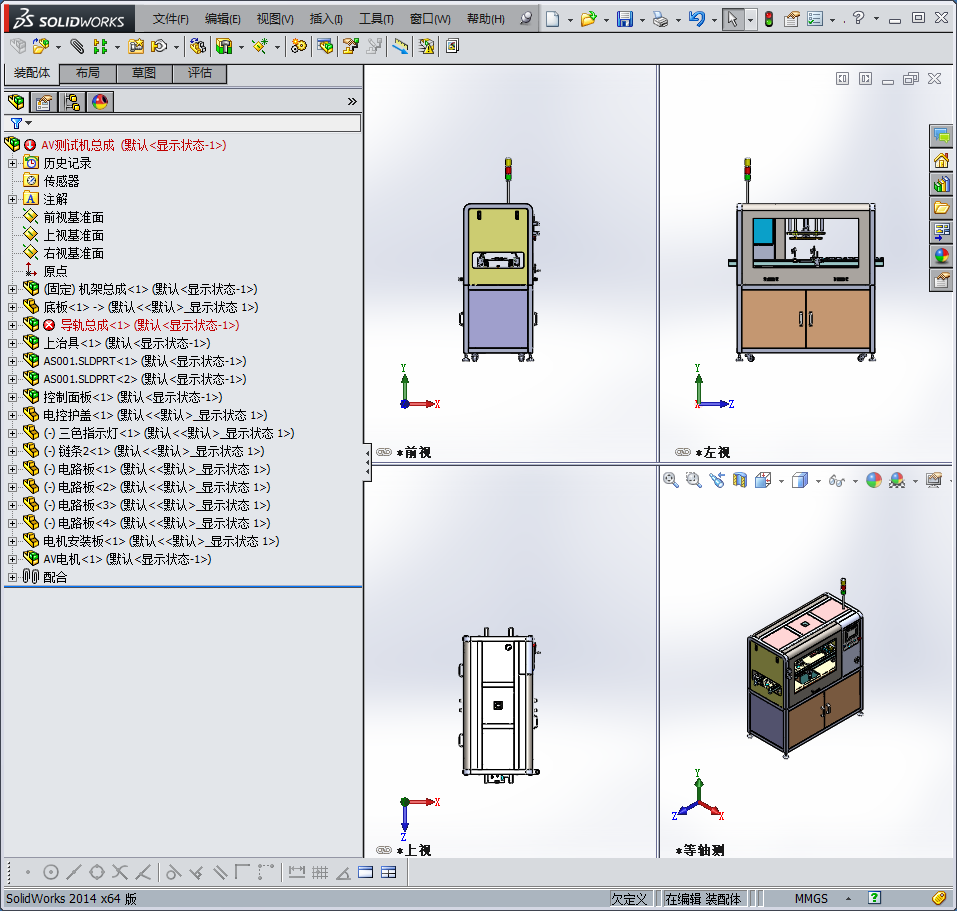Open the ConfigurationManager tab icon
957x911 pixels.
pyautogui.click(x=71, y=101)
